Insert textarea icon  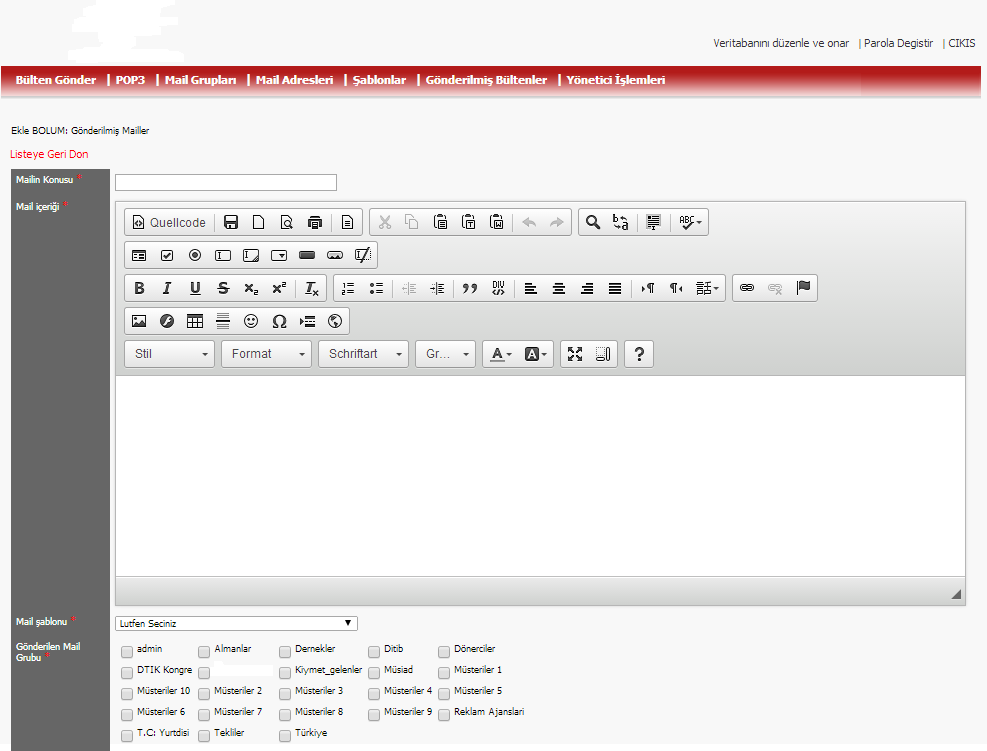tap(251, 255)
